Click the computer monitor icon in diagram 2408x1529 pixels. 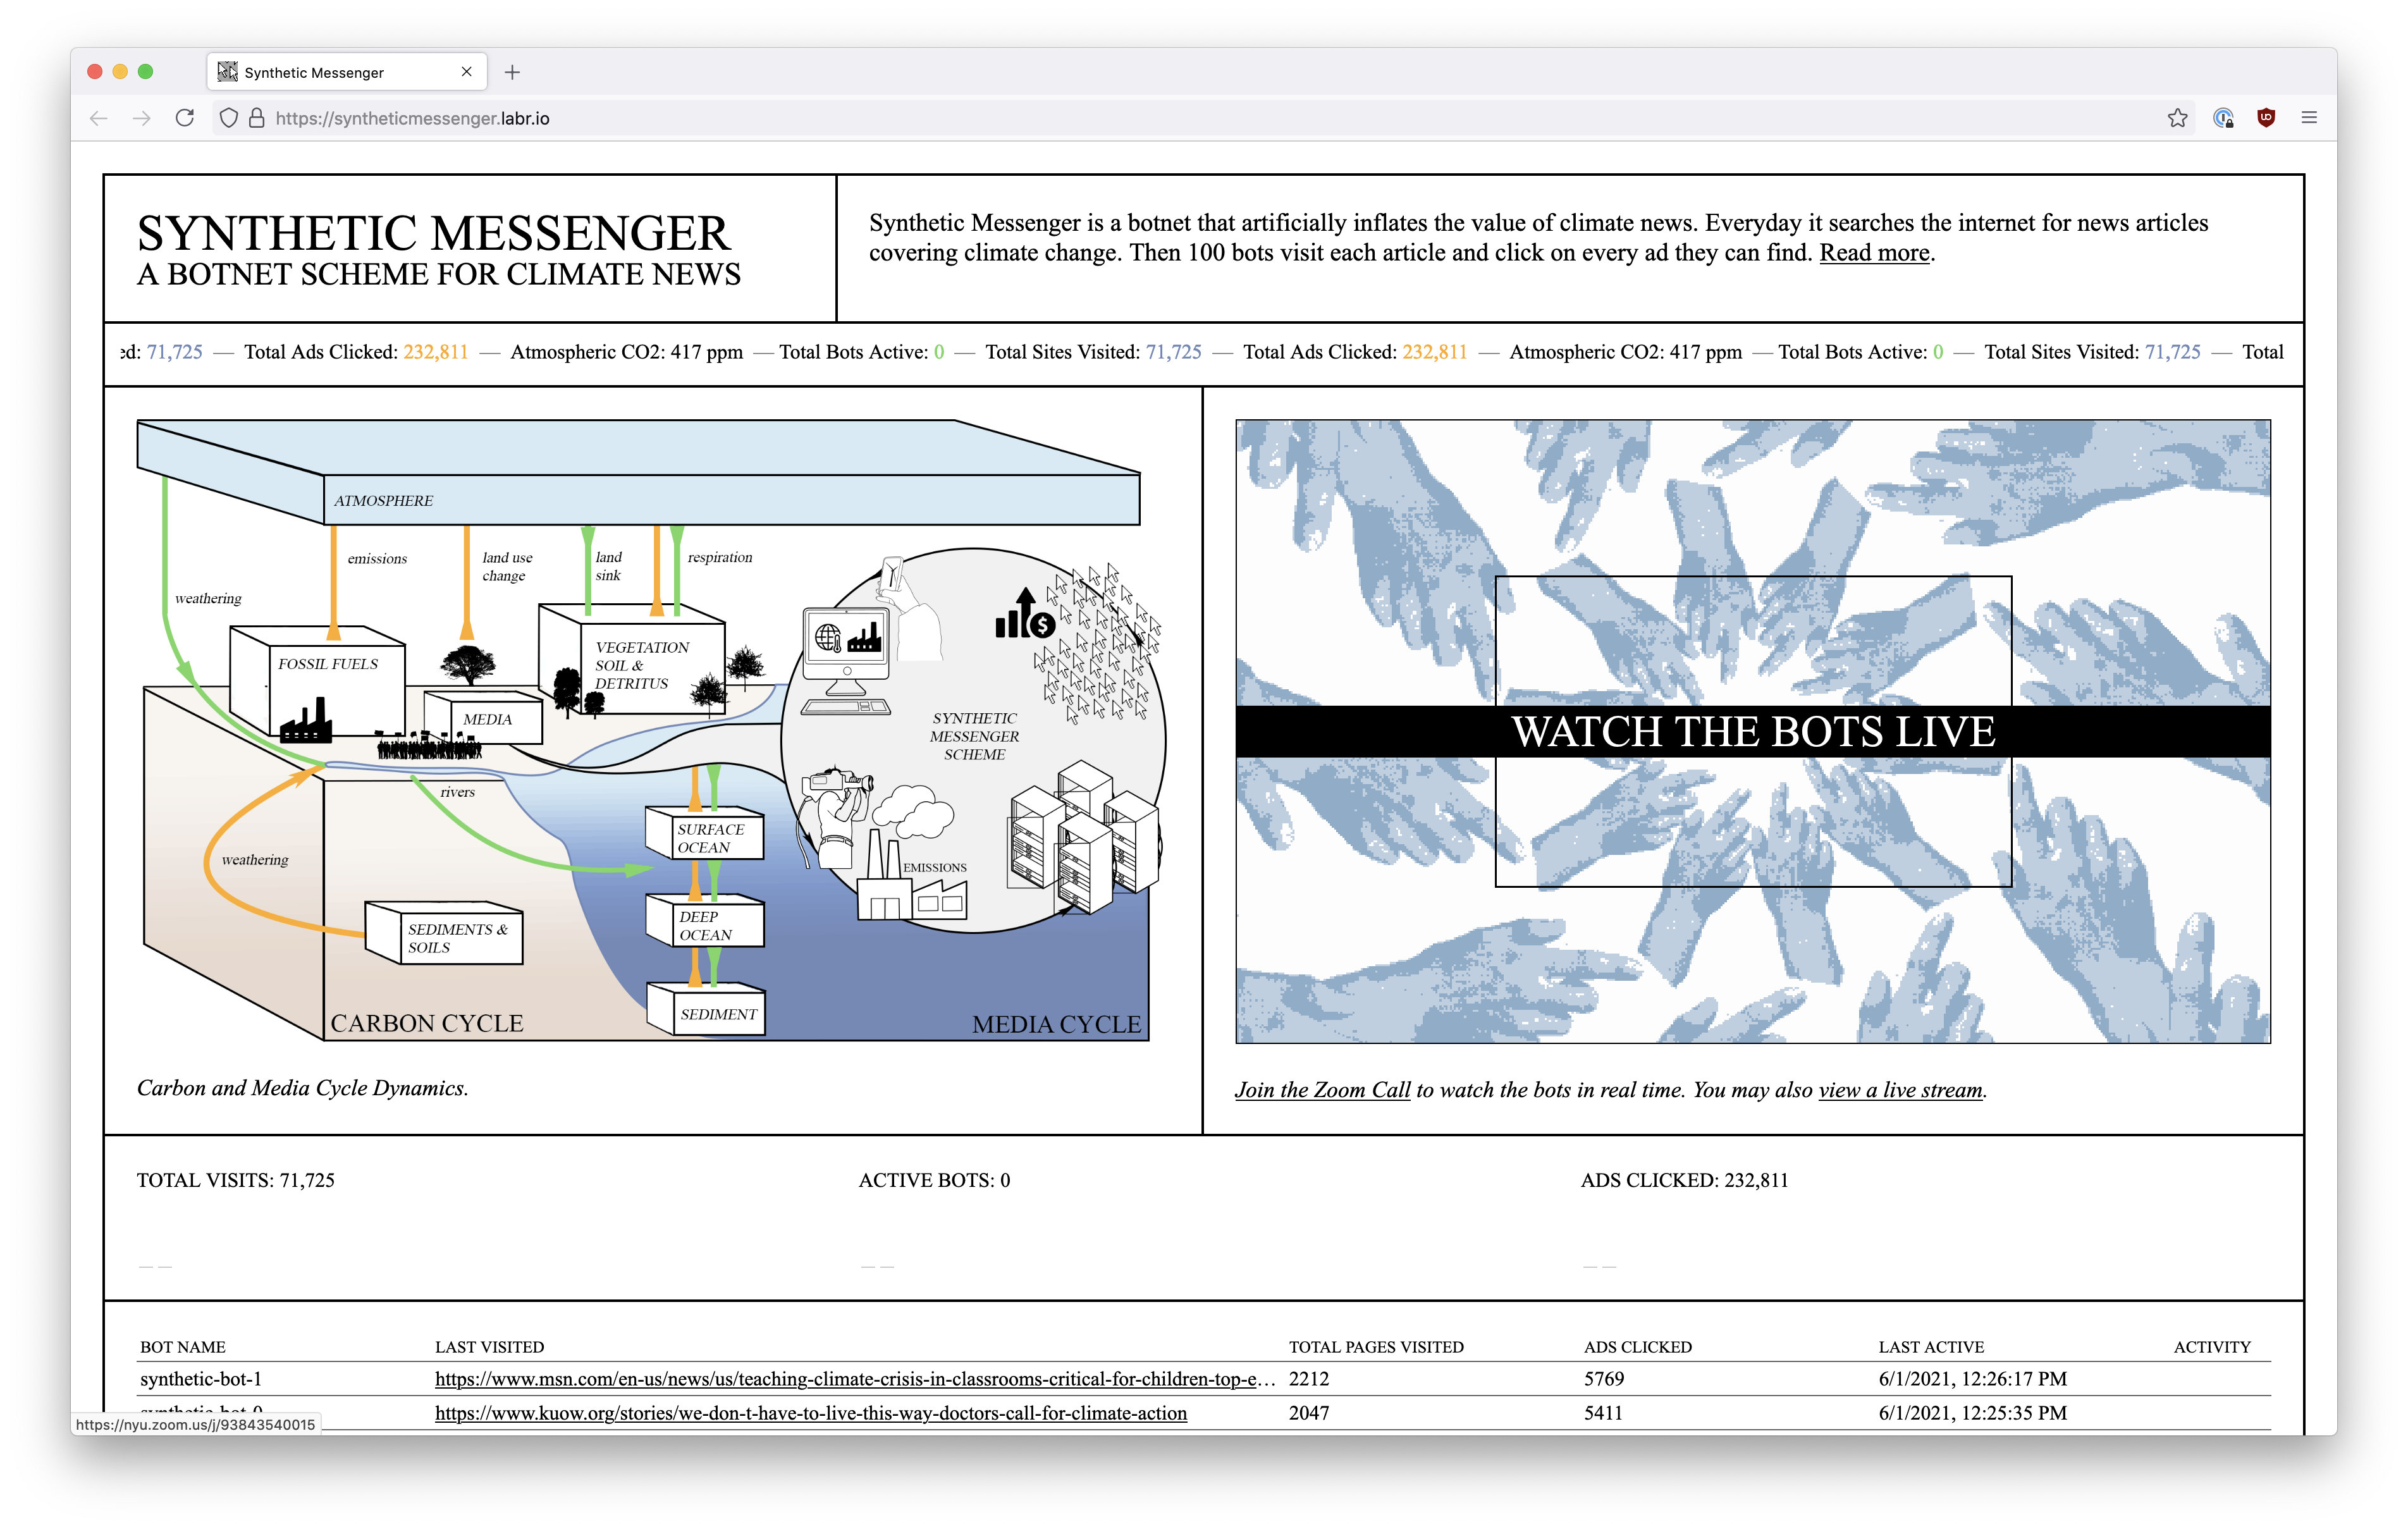coord(846,660)
